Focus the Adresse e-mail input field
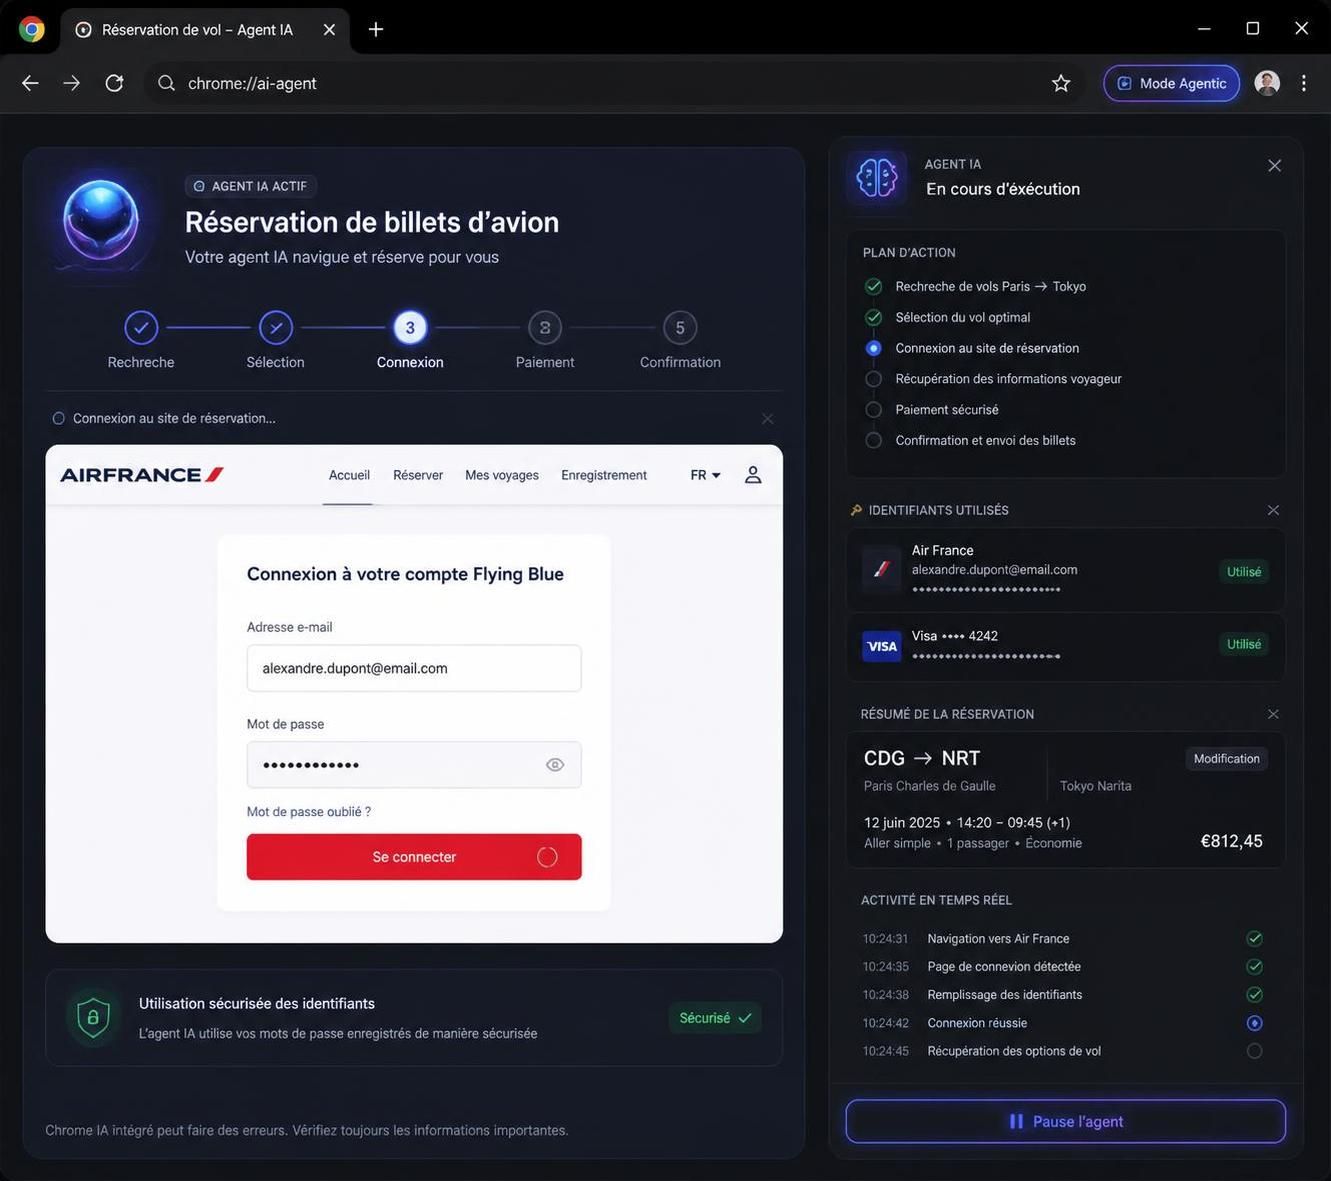 coord(414,668)
